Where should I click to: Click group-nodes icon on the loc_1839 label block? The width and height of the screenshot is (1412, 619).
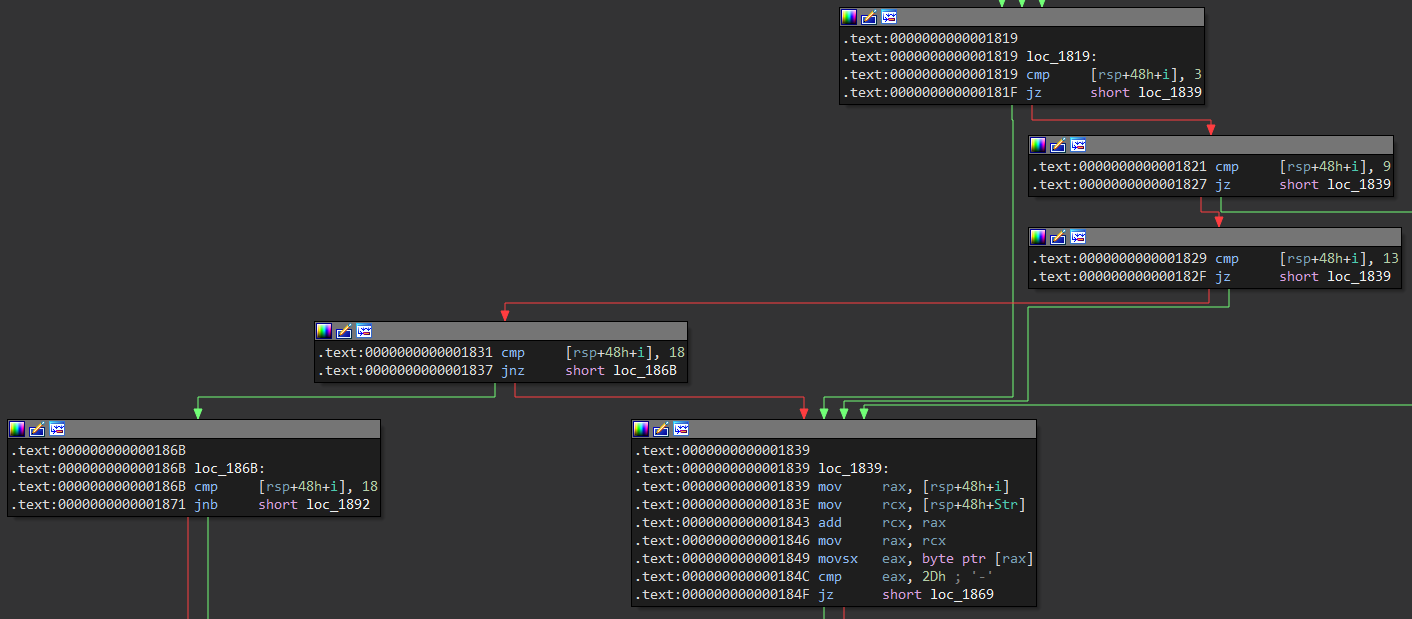[681, 428]
